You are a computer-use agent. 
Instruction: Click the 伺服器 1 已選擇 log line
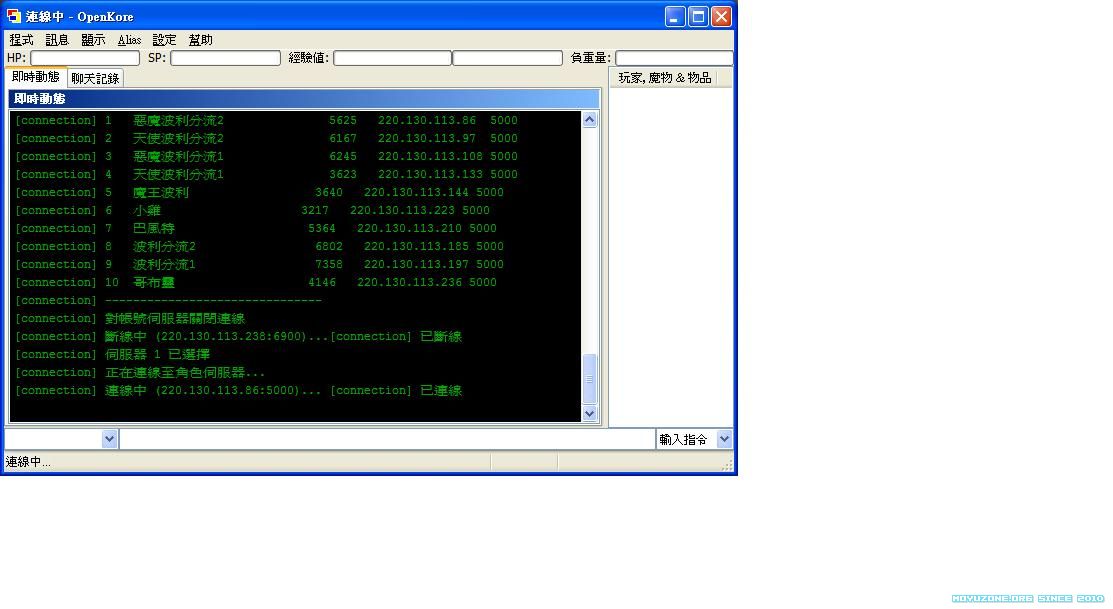[112, 355]
